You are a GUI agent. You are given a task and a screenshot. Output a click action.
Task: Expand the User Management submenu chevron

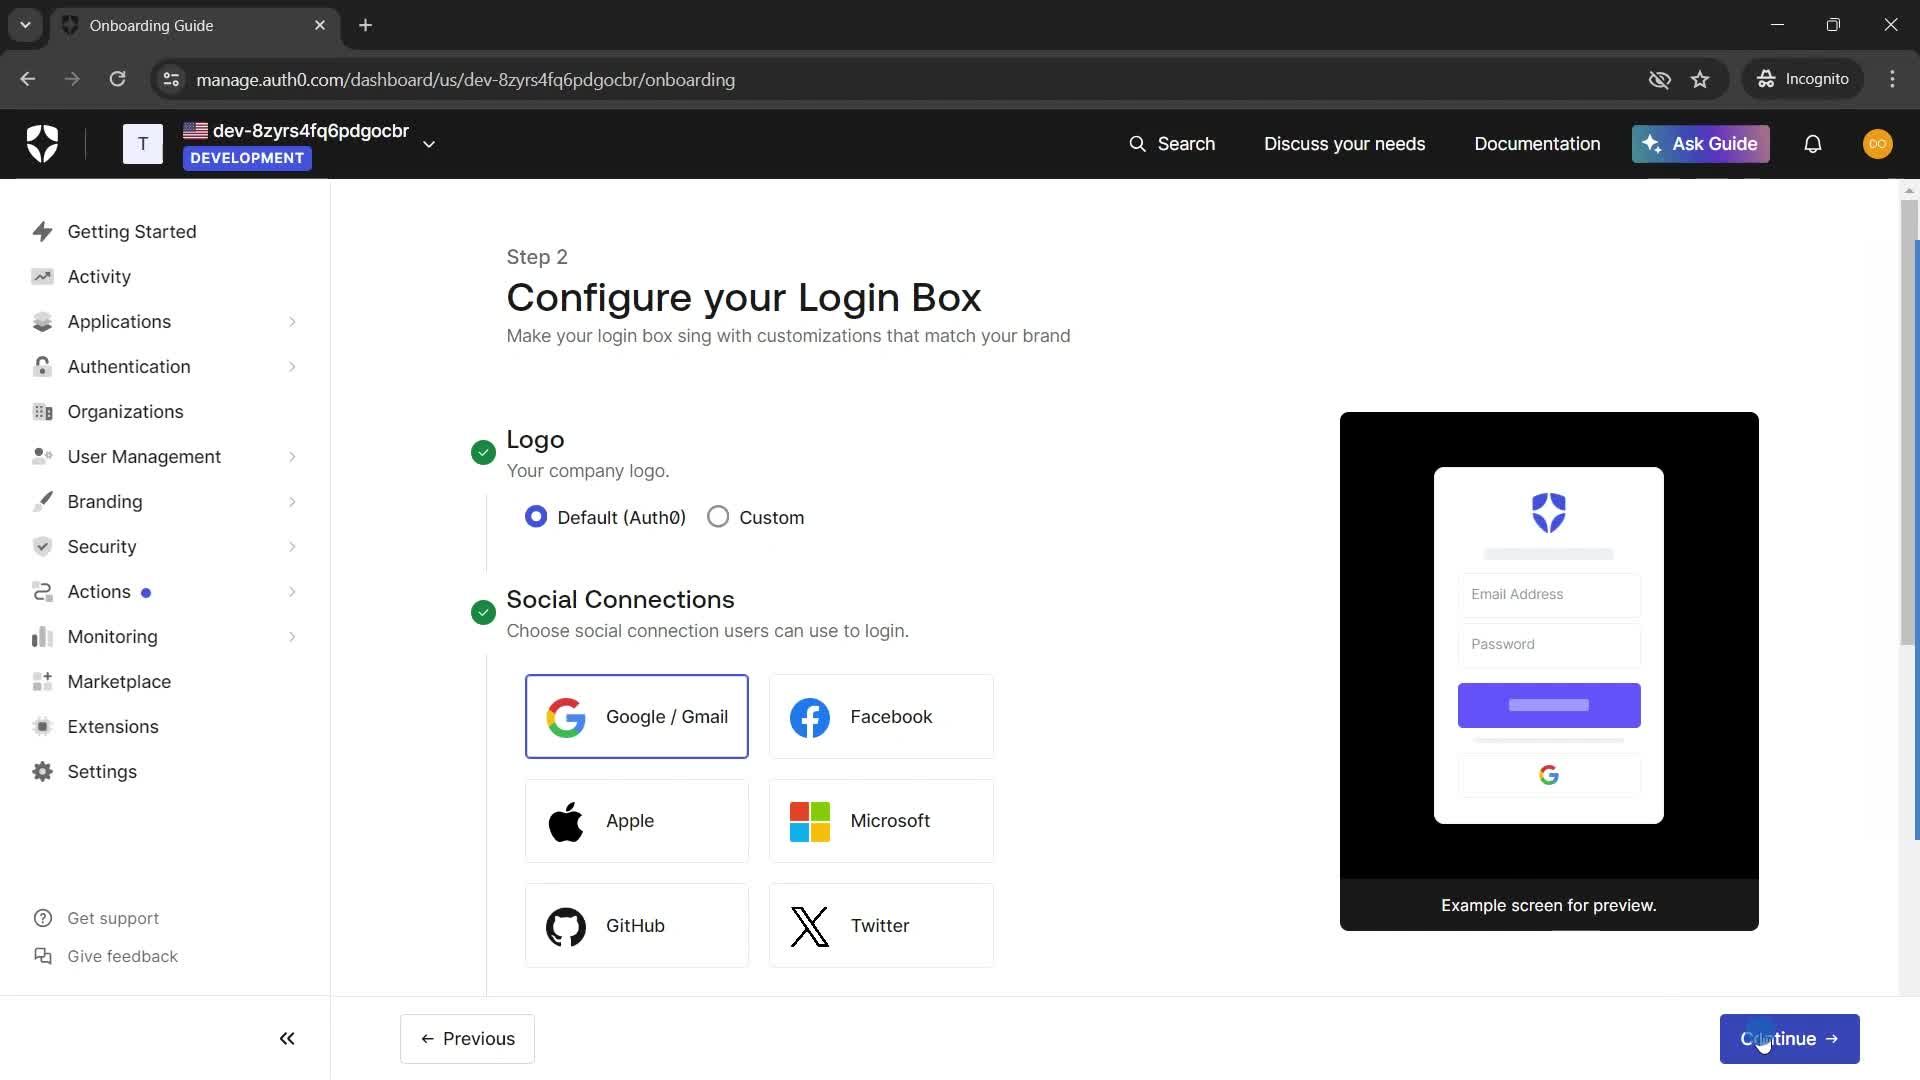[292, 457]
